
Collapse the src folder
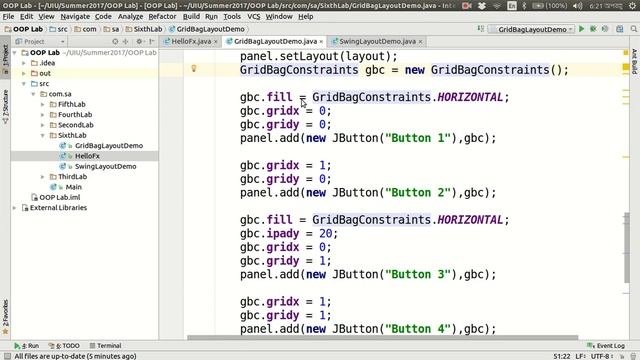point(24,84)
